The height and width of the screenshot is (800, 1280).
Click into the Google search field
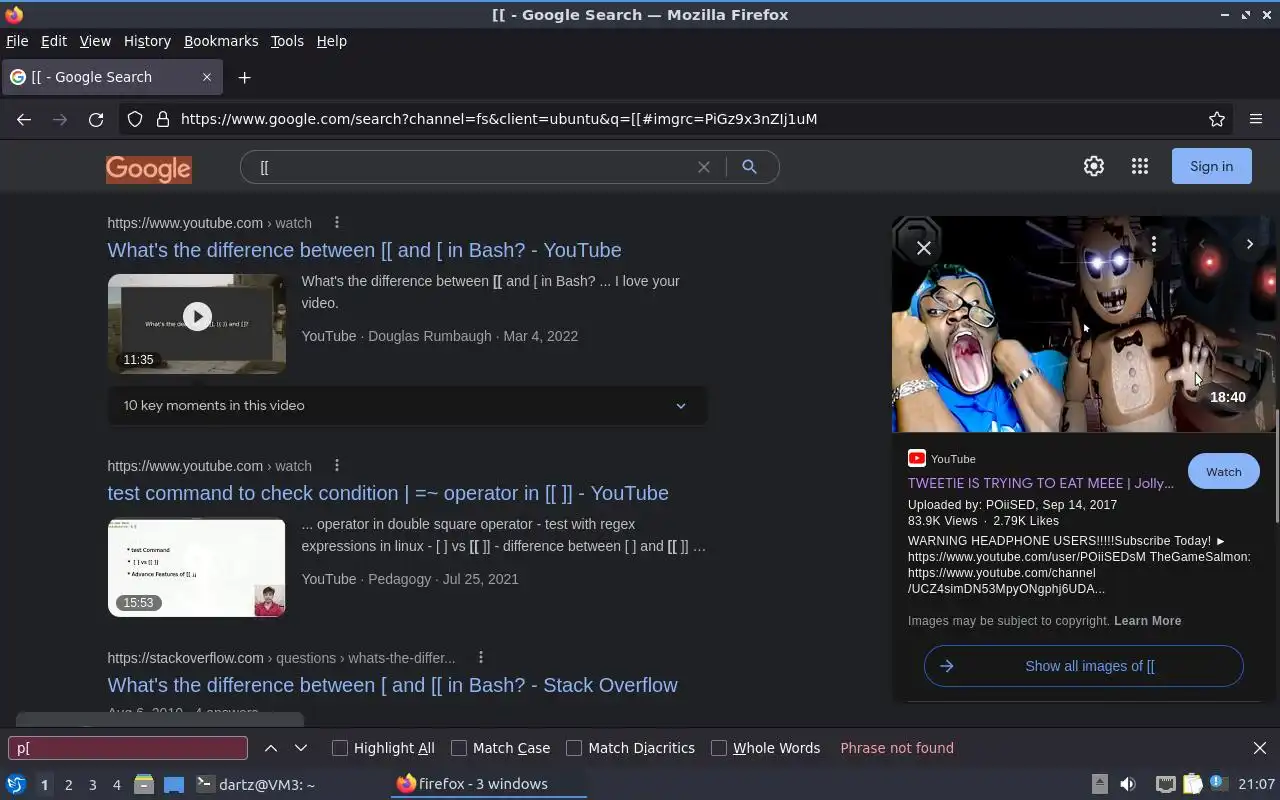[x=475, y=167]
